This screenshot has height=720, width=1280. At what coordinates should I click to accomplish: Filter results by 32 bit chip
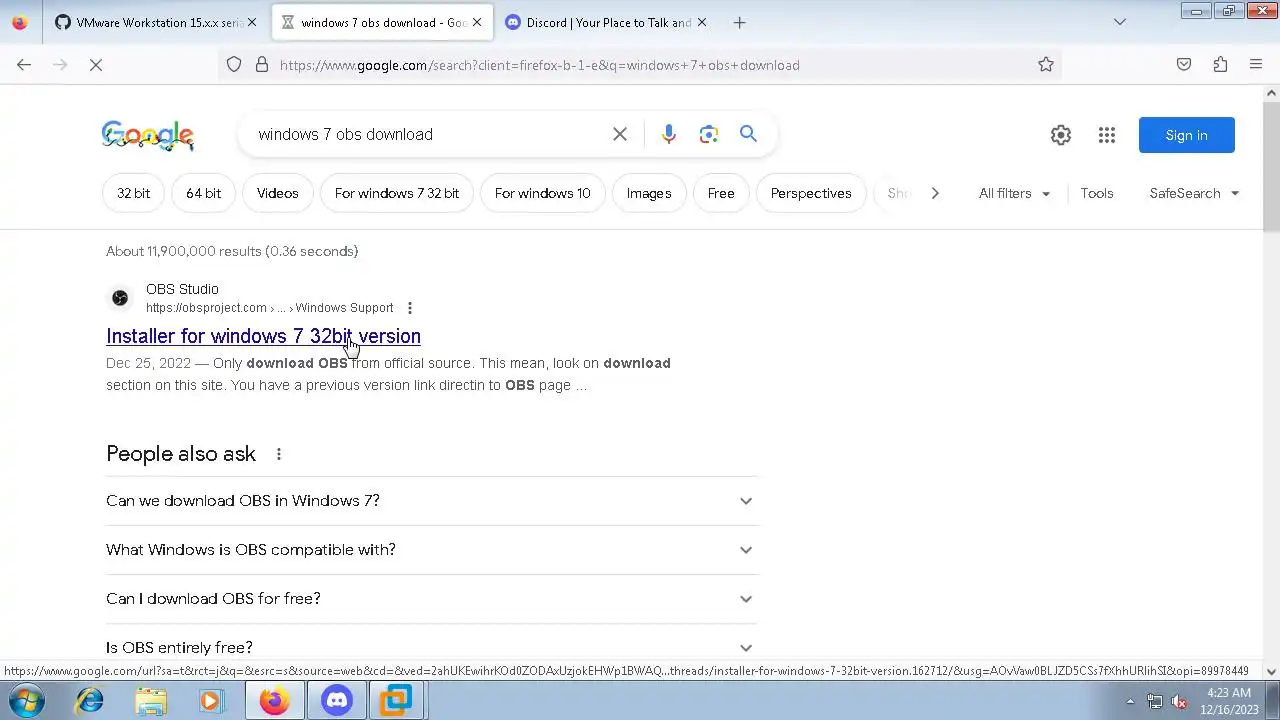click(133, 193)
